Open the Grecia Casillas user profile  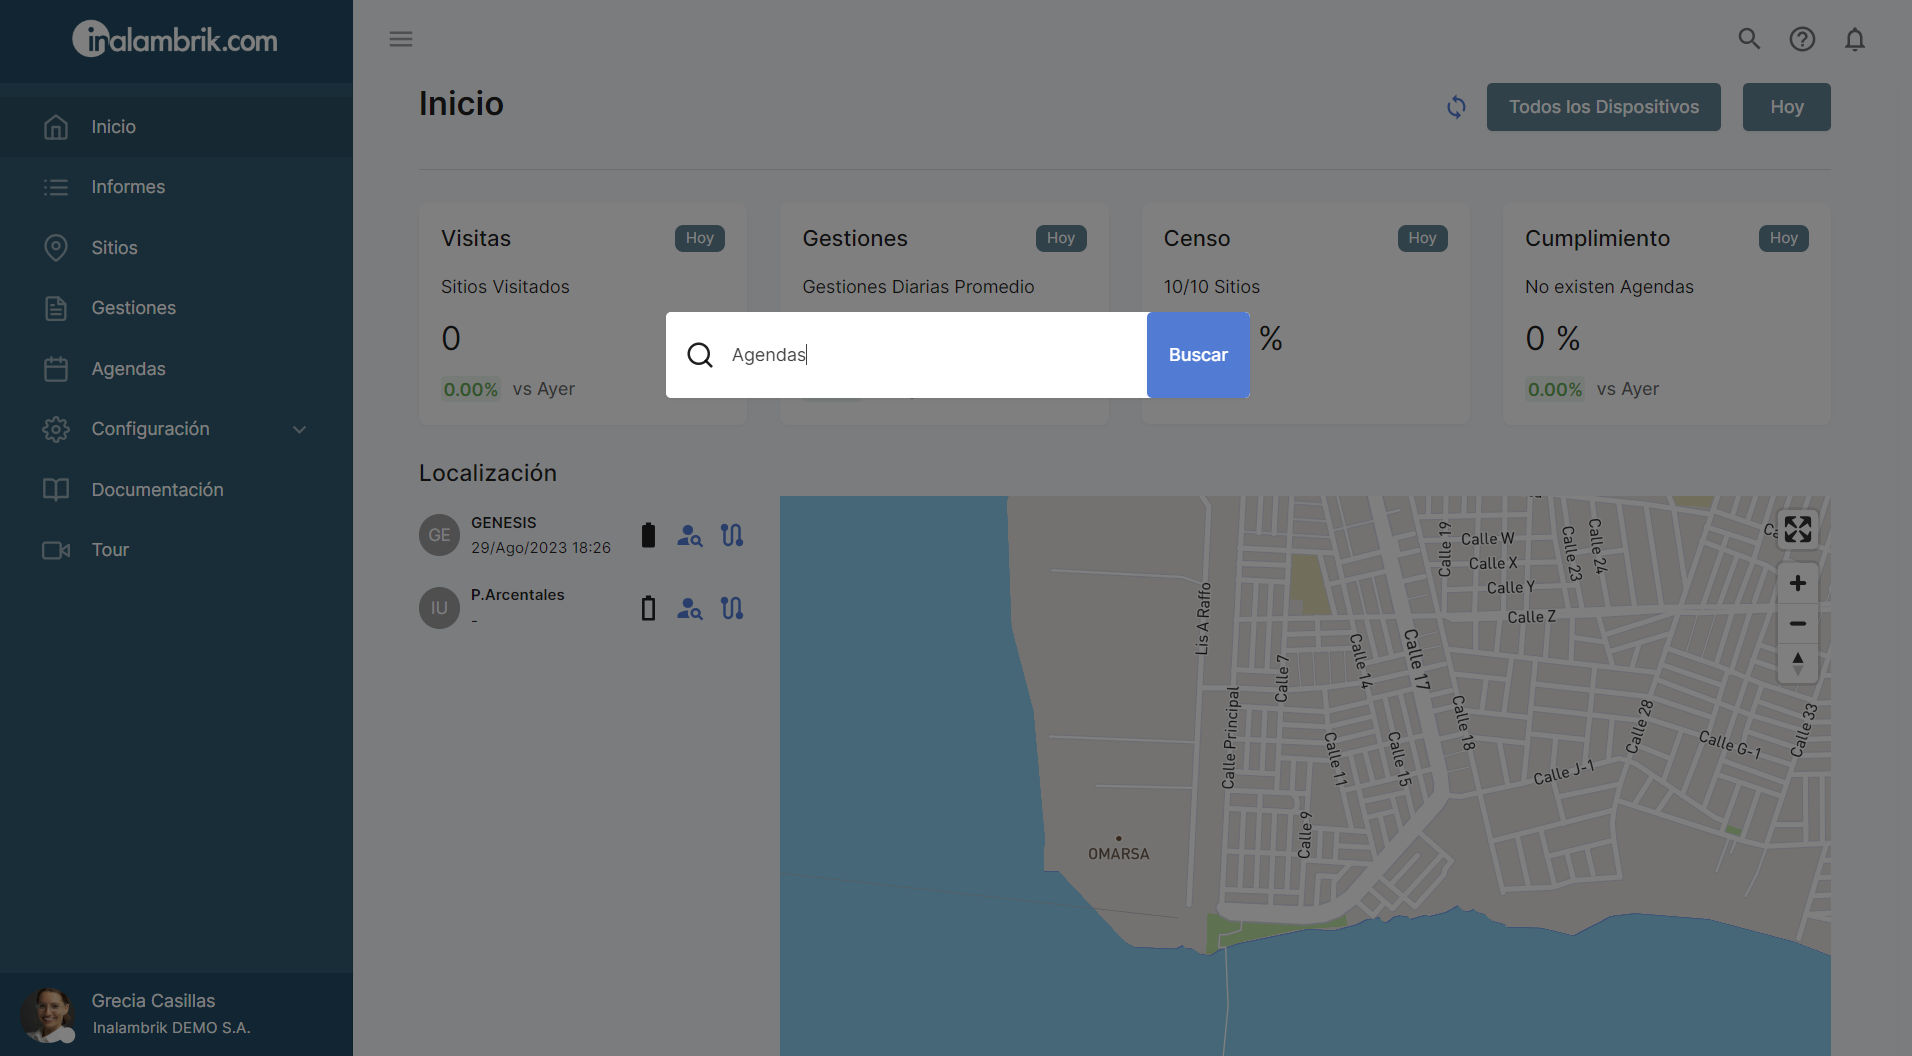coord(176,1014)
